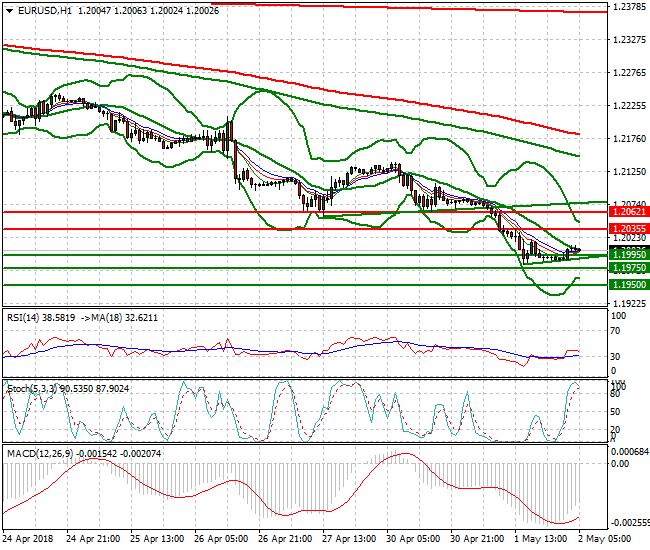Click the 24 Apr 2018 time axis label
Viewport: 650px width, 550px height.
coord(28,539)
